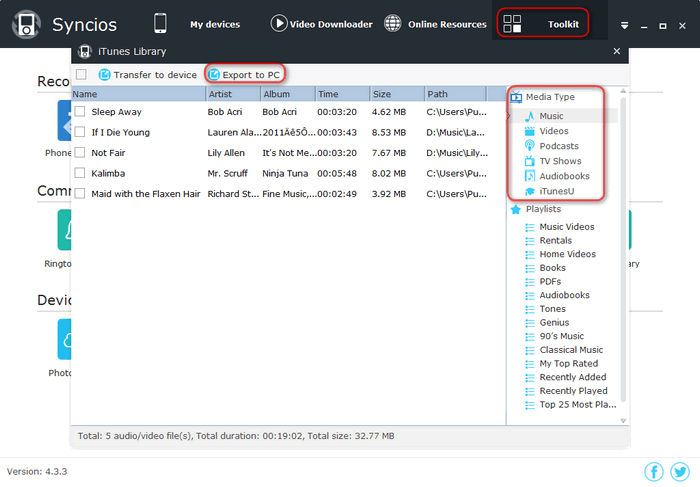Open Syncios Facebook page icon
This screenshot has width=700, height=487.
tap(654, 471)
